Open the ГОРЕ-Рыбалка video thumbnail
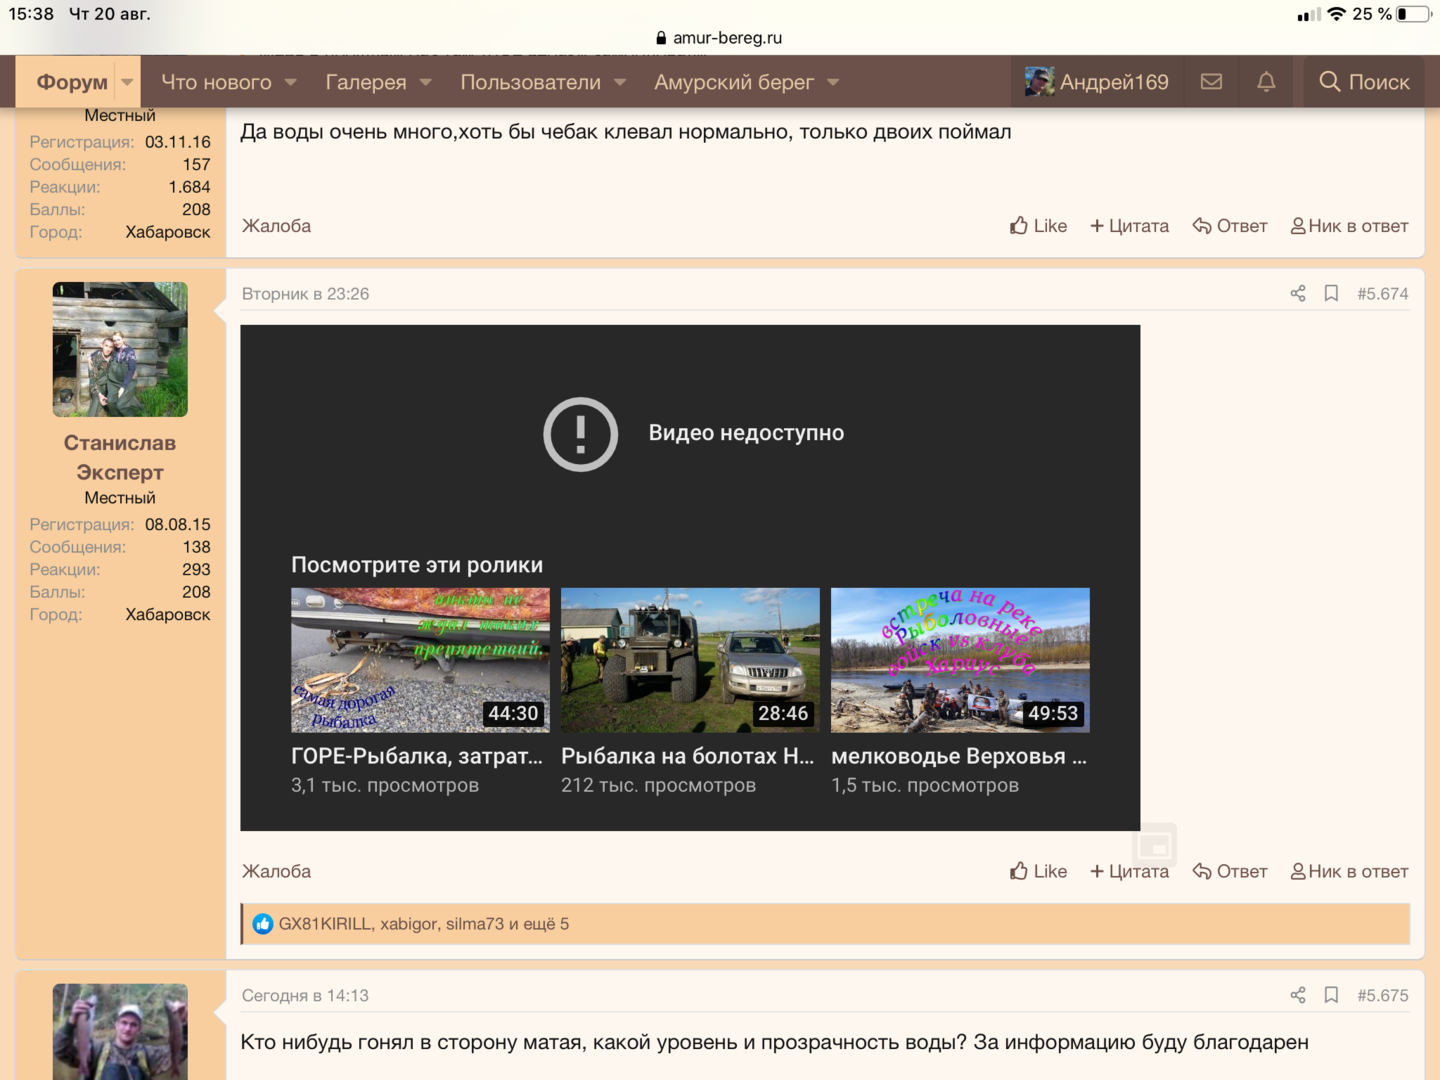Viewport: 1440px width, 1080px height. (420, 660)
